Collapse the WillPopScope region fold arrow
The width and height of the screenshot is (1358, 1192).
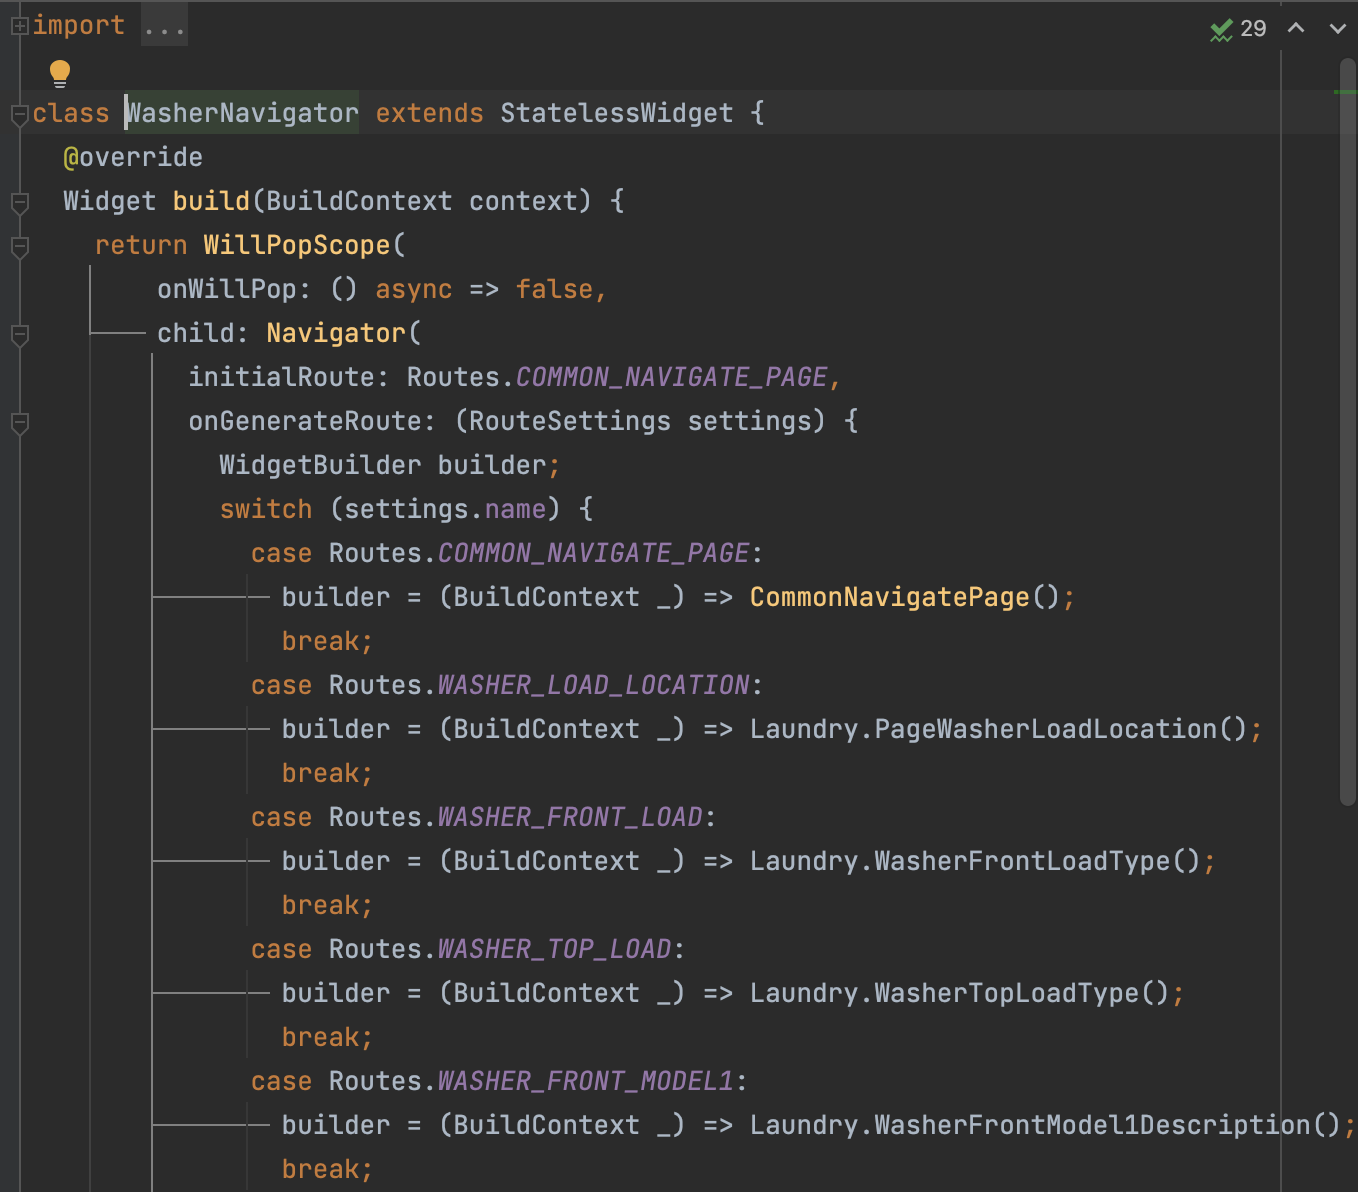(x=18, y=247)
